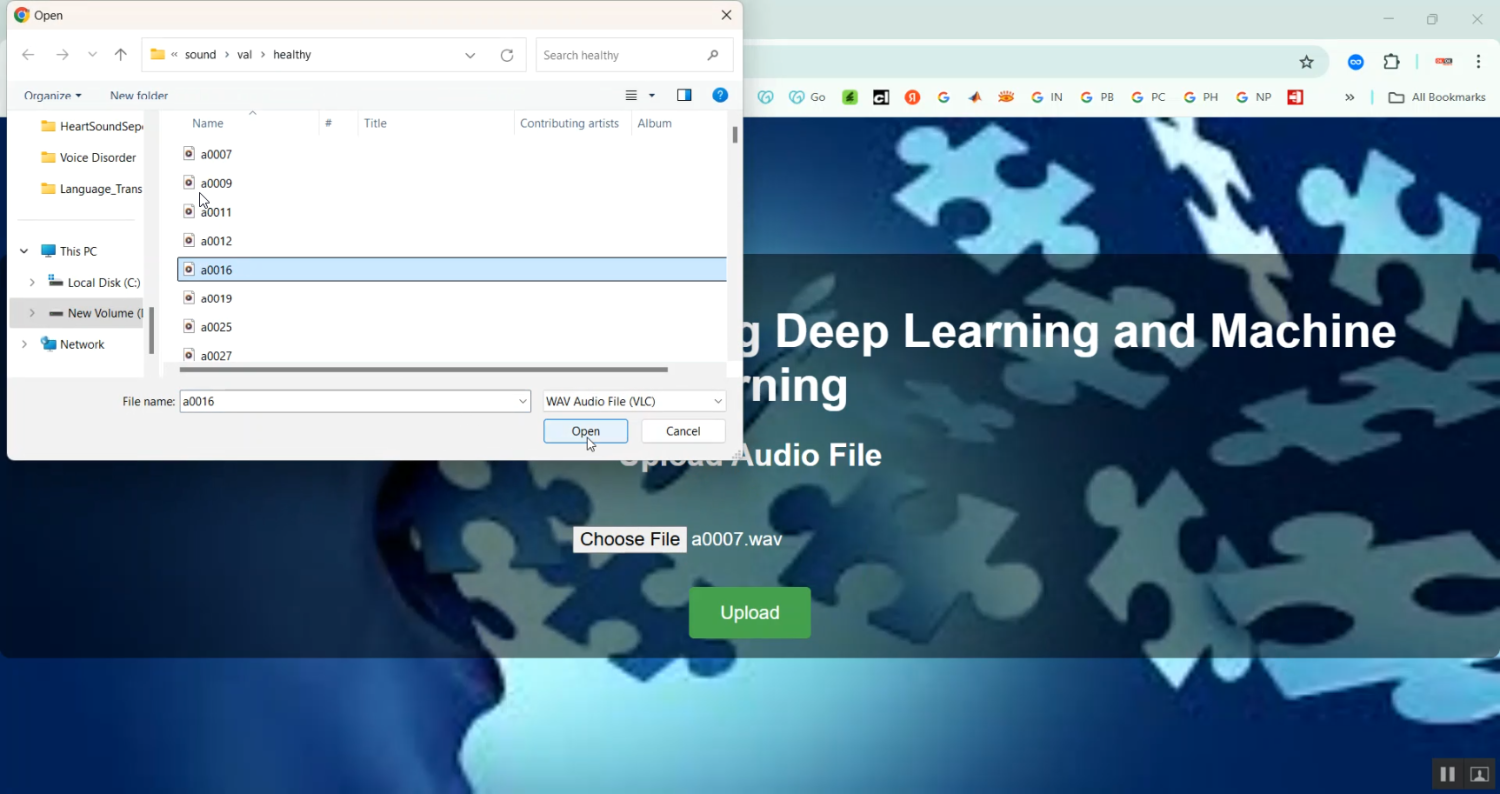This screenshot has height=794, width=1500.
Task: Click the Back arrow in file dialog
Action: [28, 55]
